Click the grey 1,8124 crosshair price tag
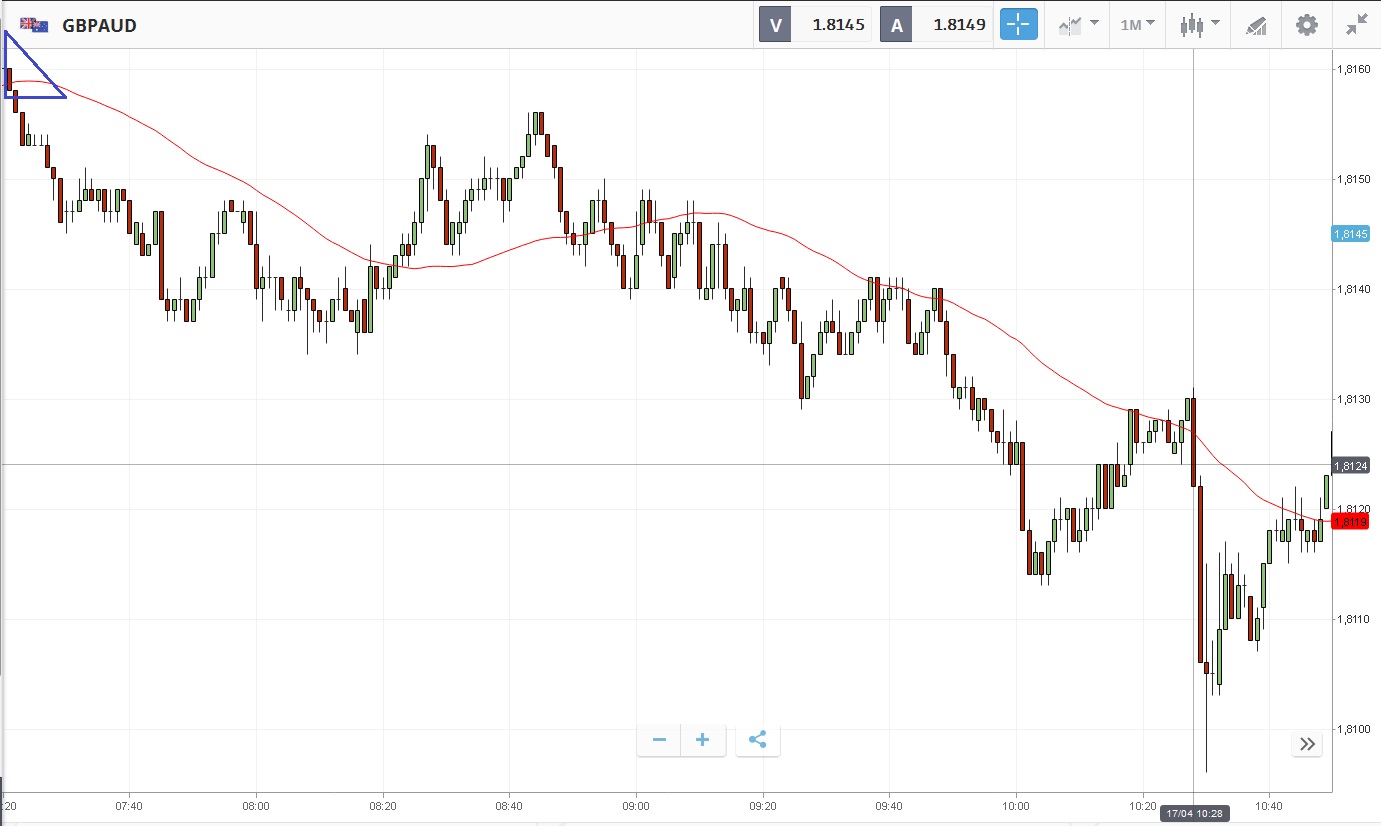Screen dimensions: 1381x826 click(x=1350, y=465)
